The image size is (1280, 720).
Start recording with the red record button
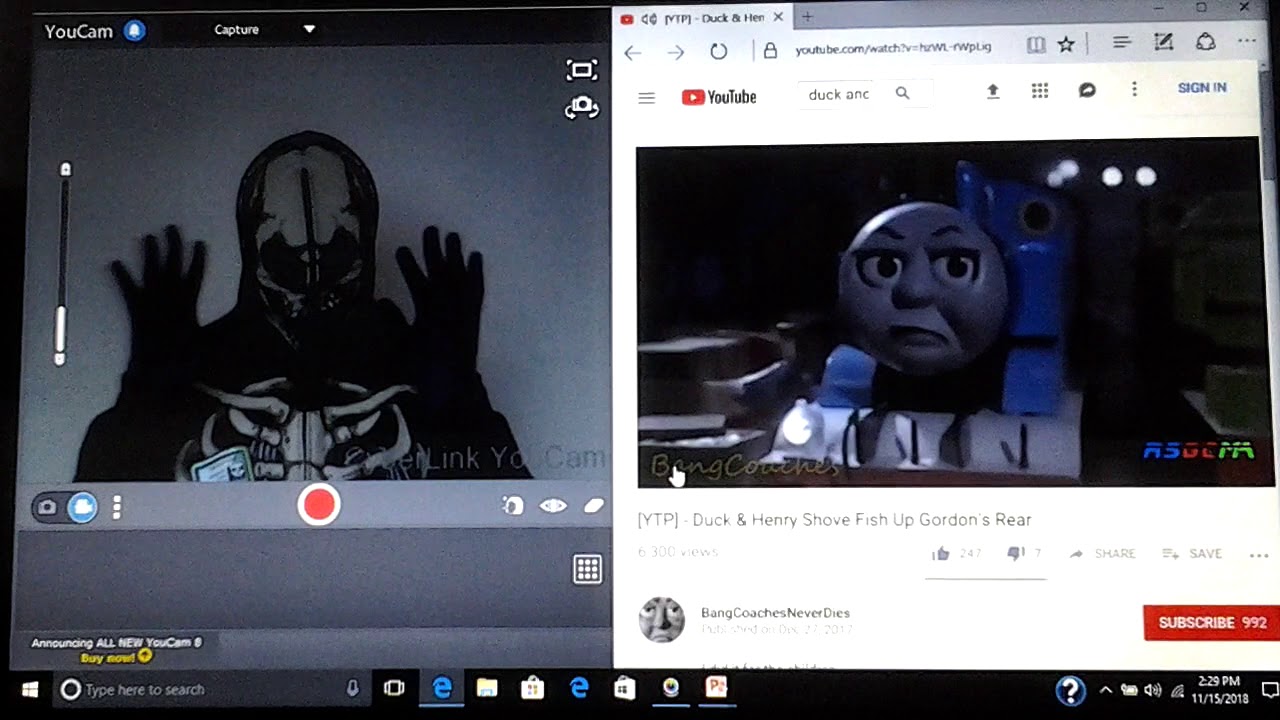319,505
